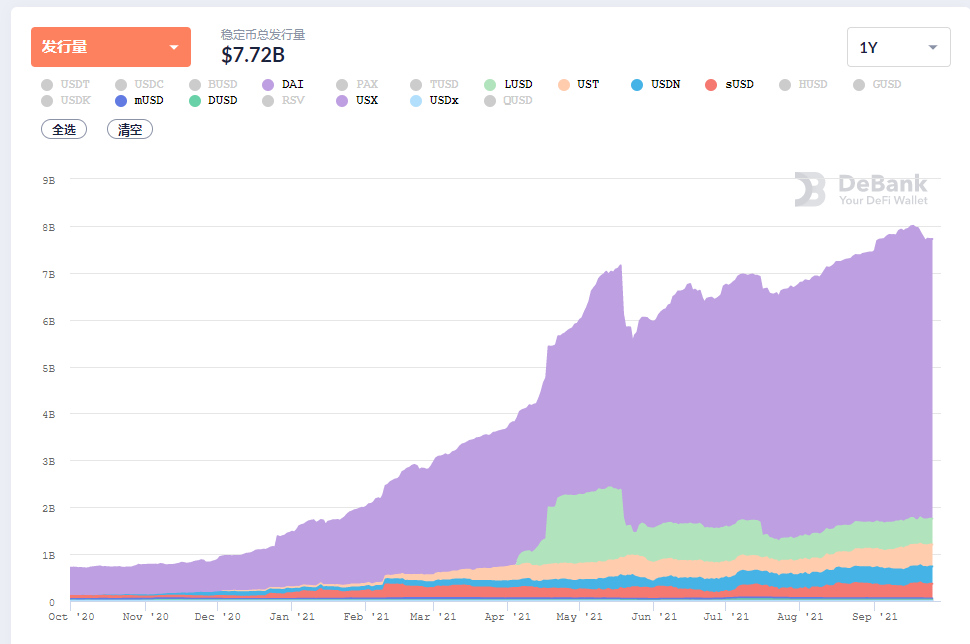Open the 发行量 metric dropdown
Viewport: 970px width, 644px height.
110,46
